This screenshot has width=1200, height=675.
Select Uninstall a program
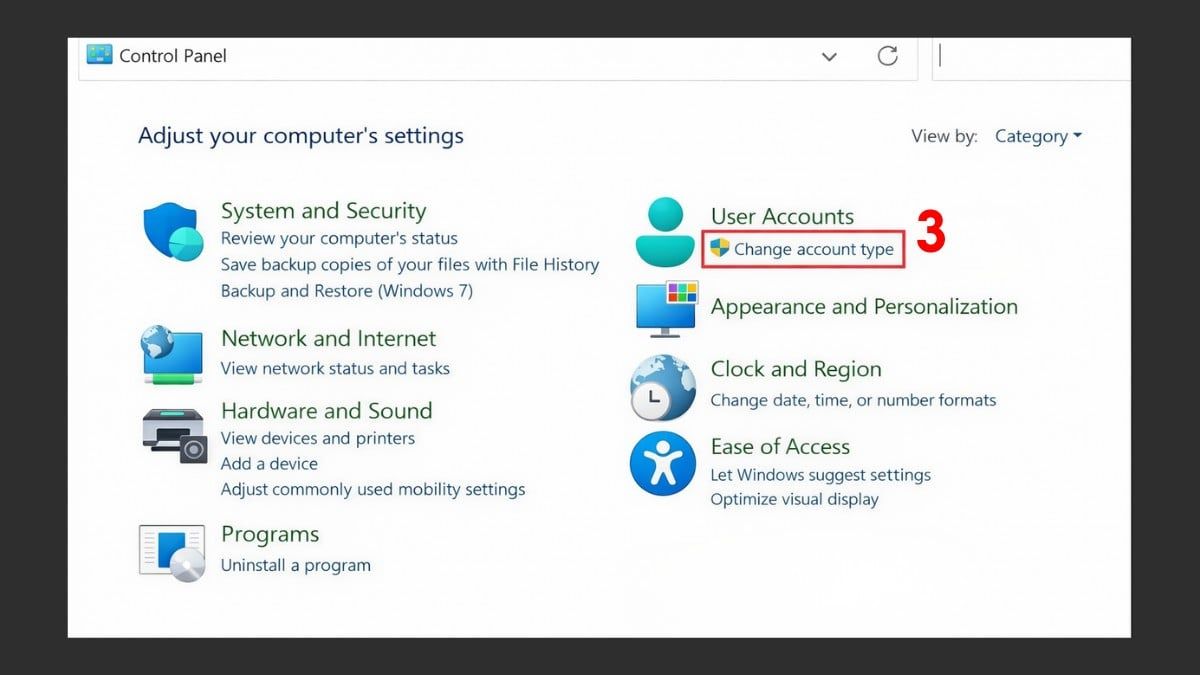[x=296, y=564]
